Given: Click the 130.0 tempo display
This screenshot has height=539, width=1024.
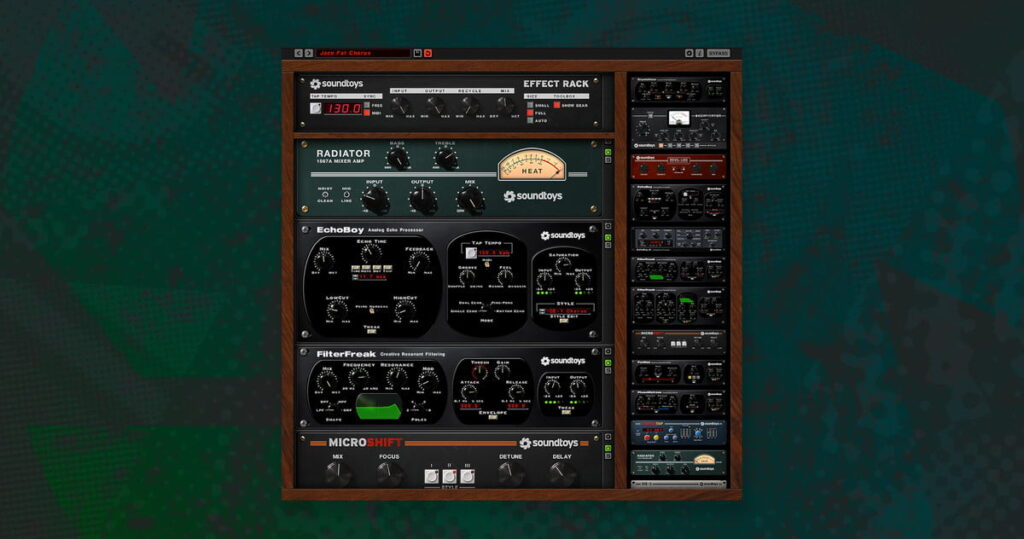Looking at the screenshot, I should coord(344,108).
